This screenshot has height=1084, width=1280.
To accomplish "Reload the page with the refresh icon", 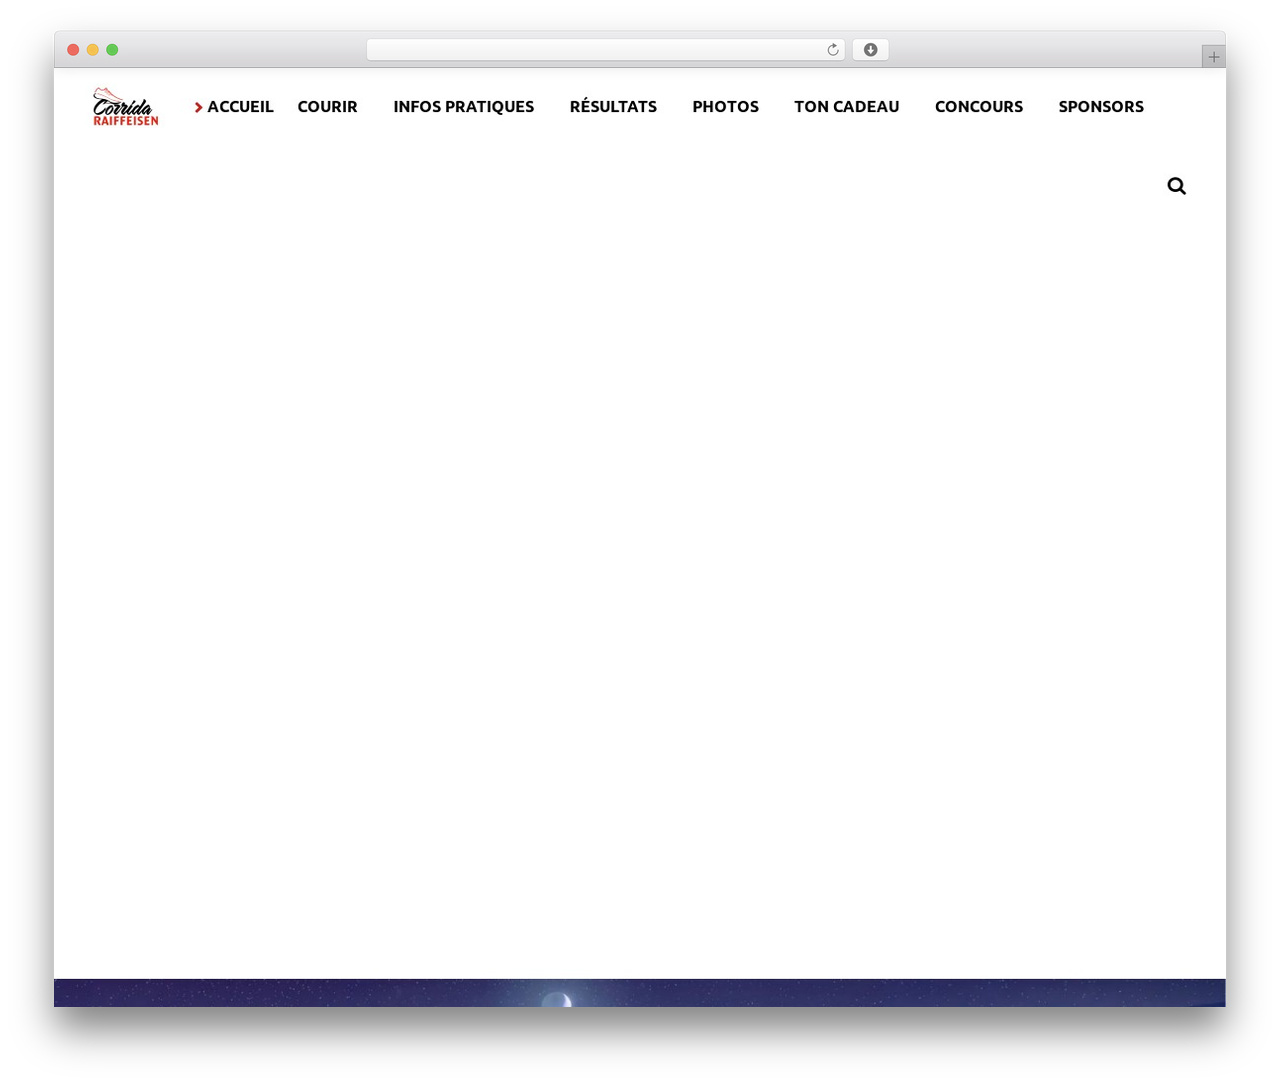I will point(832,50).
